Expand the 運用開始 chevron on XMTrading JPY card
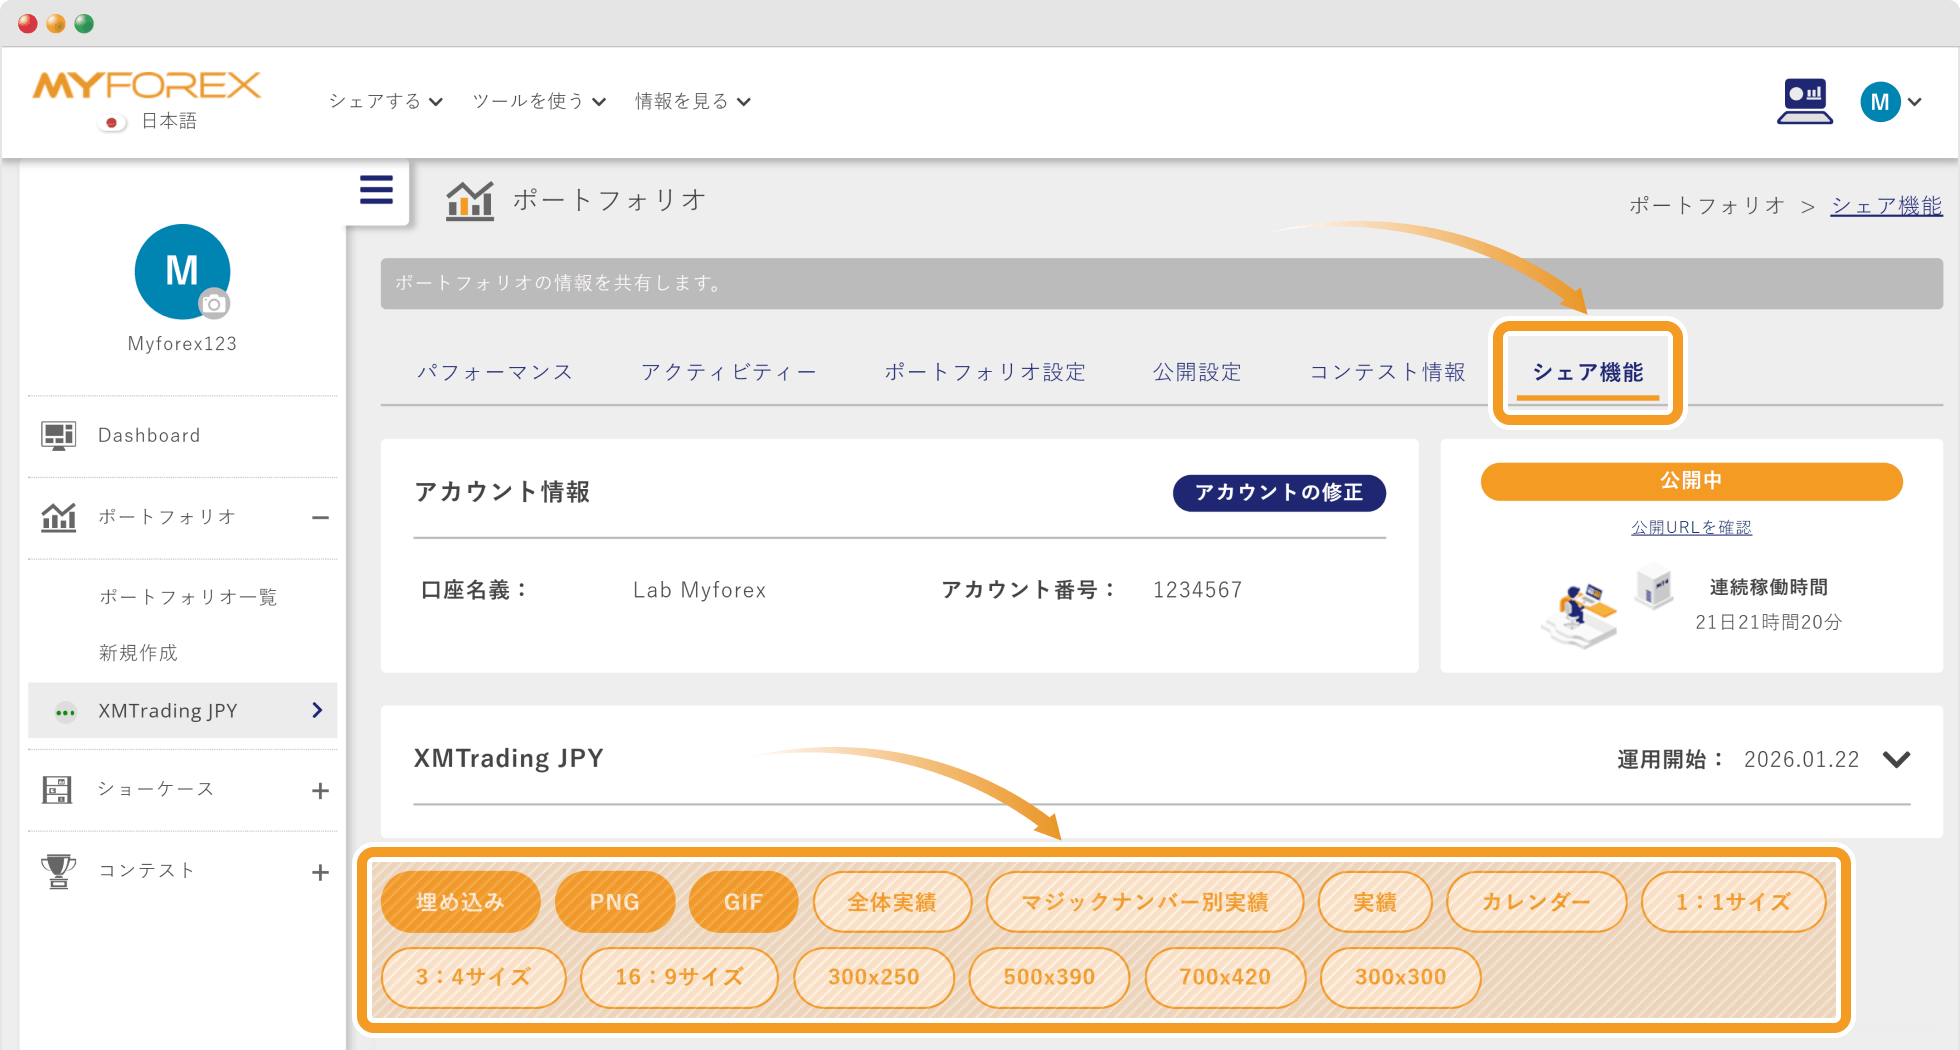 [x=1896, y=760]
